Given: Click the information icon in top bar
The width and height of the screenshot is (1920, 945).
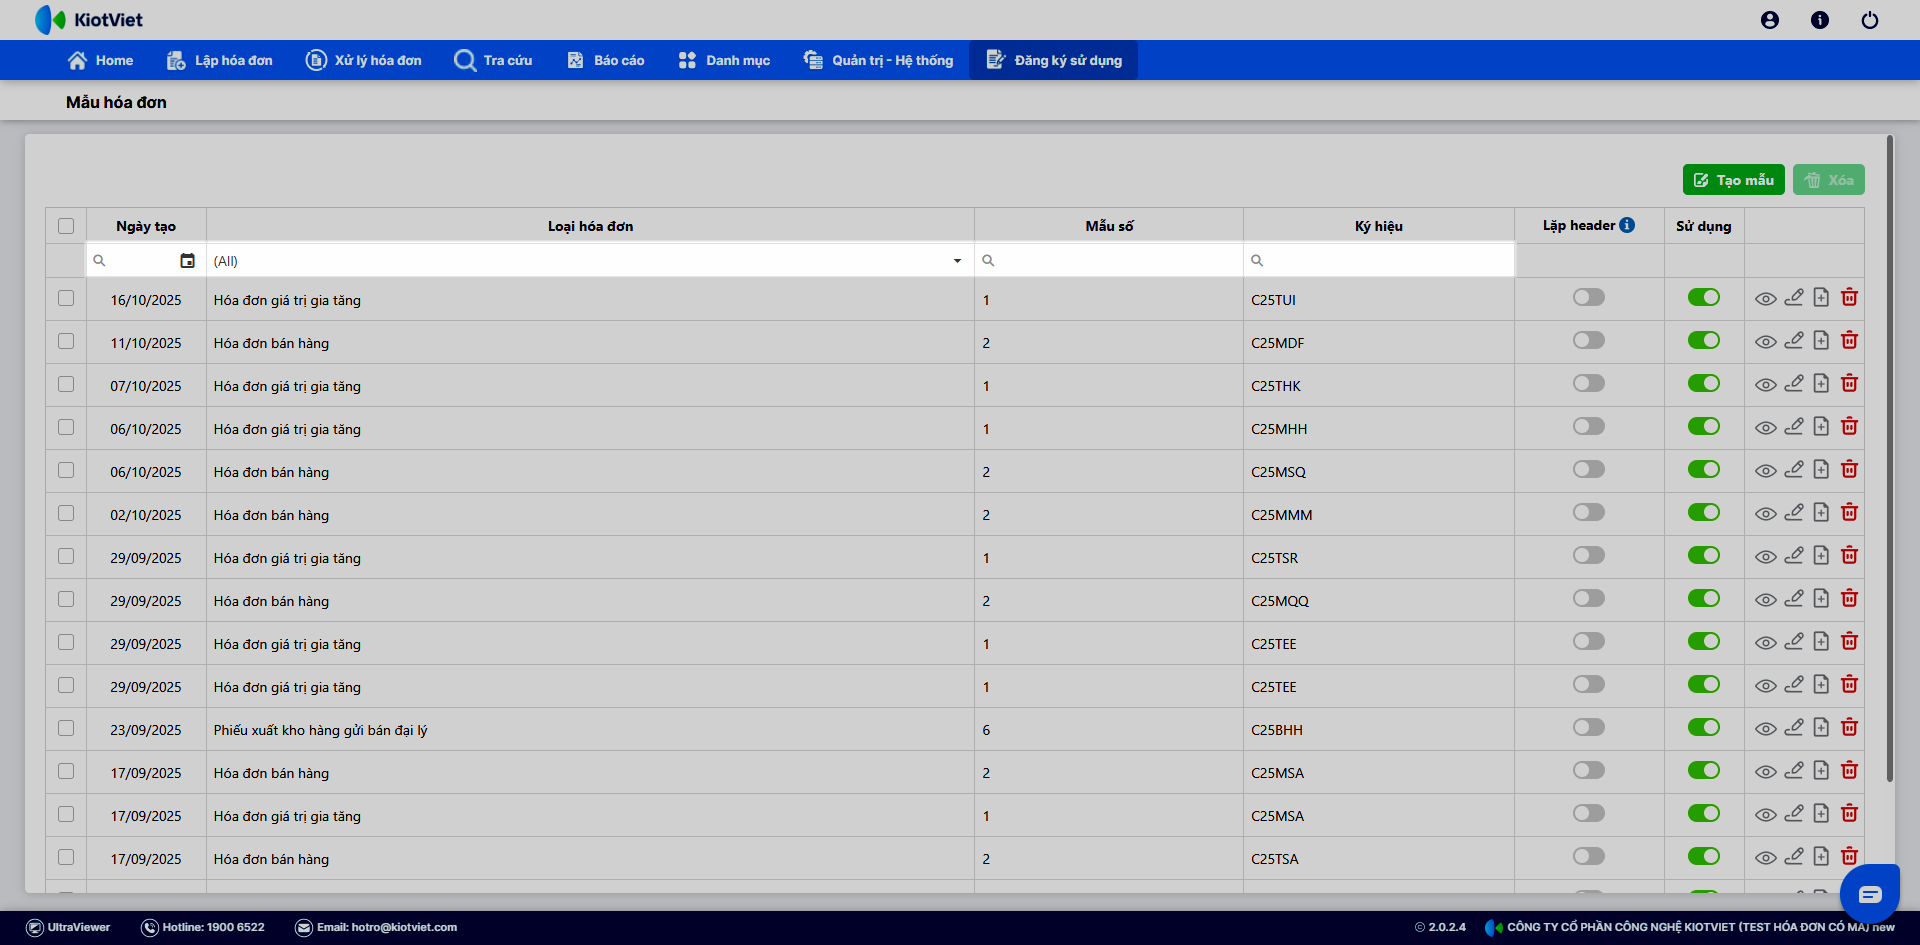Looking at the screenshot, I should [1820, 20].
